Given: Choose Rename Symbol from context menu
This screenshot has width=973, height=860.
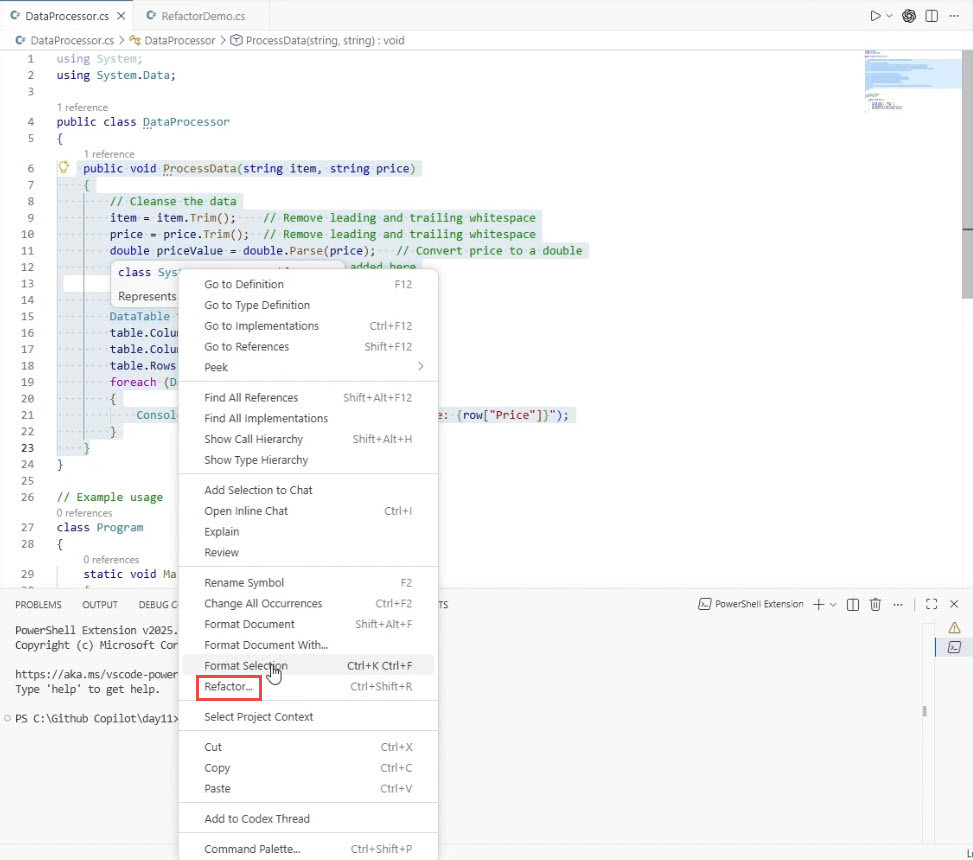Looking at the screenshot, I should click(x=308, y=583).
